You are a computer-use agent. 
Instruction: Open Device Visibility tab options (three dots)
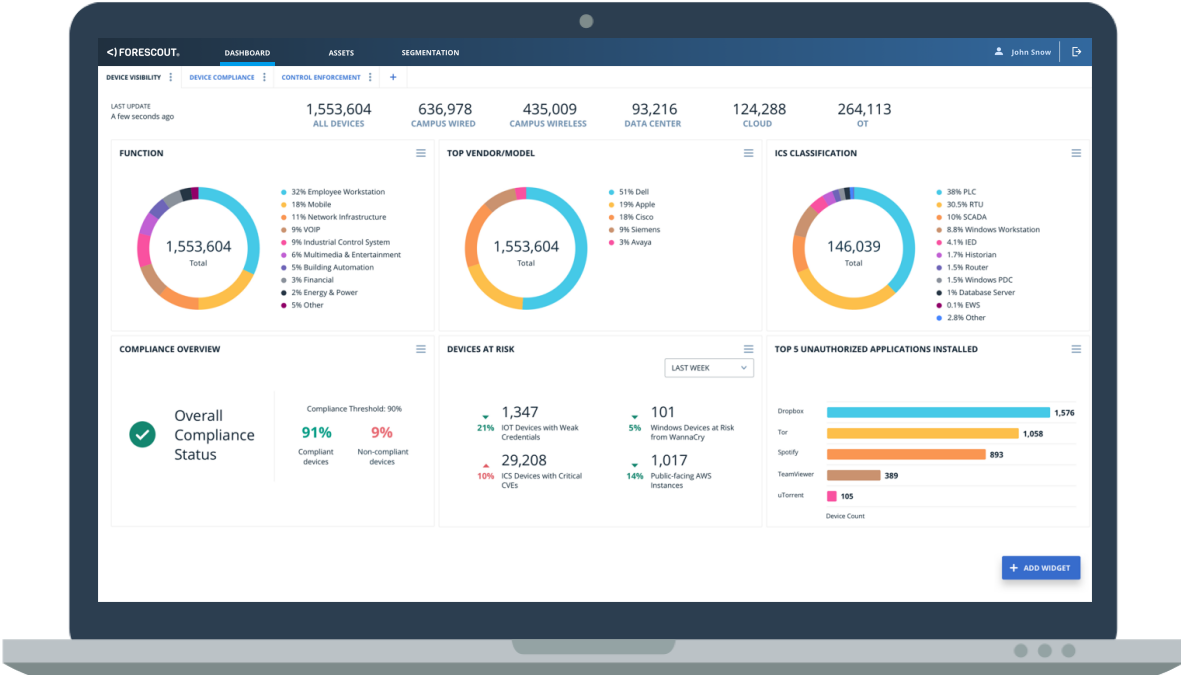(171, 77)
